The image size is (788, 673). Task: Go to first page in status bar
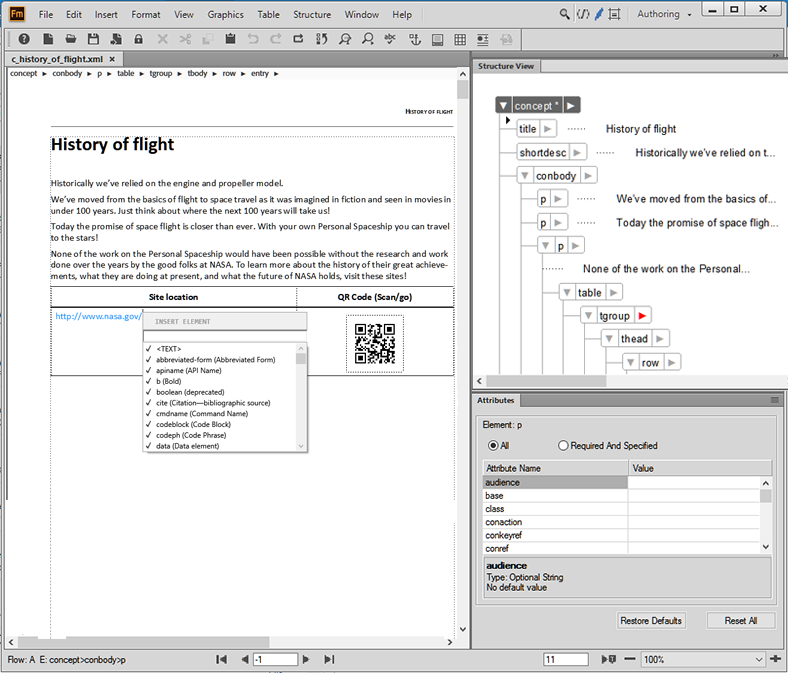[221, 659]
